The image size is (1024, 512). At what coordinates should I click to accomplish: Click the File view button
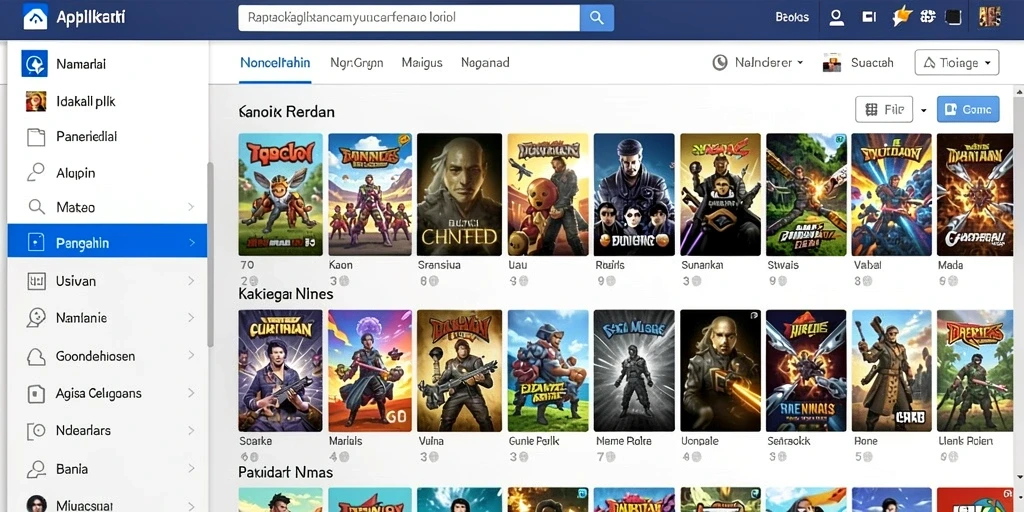coord(884,110)
